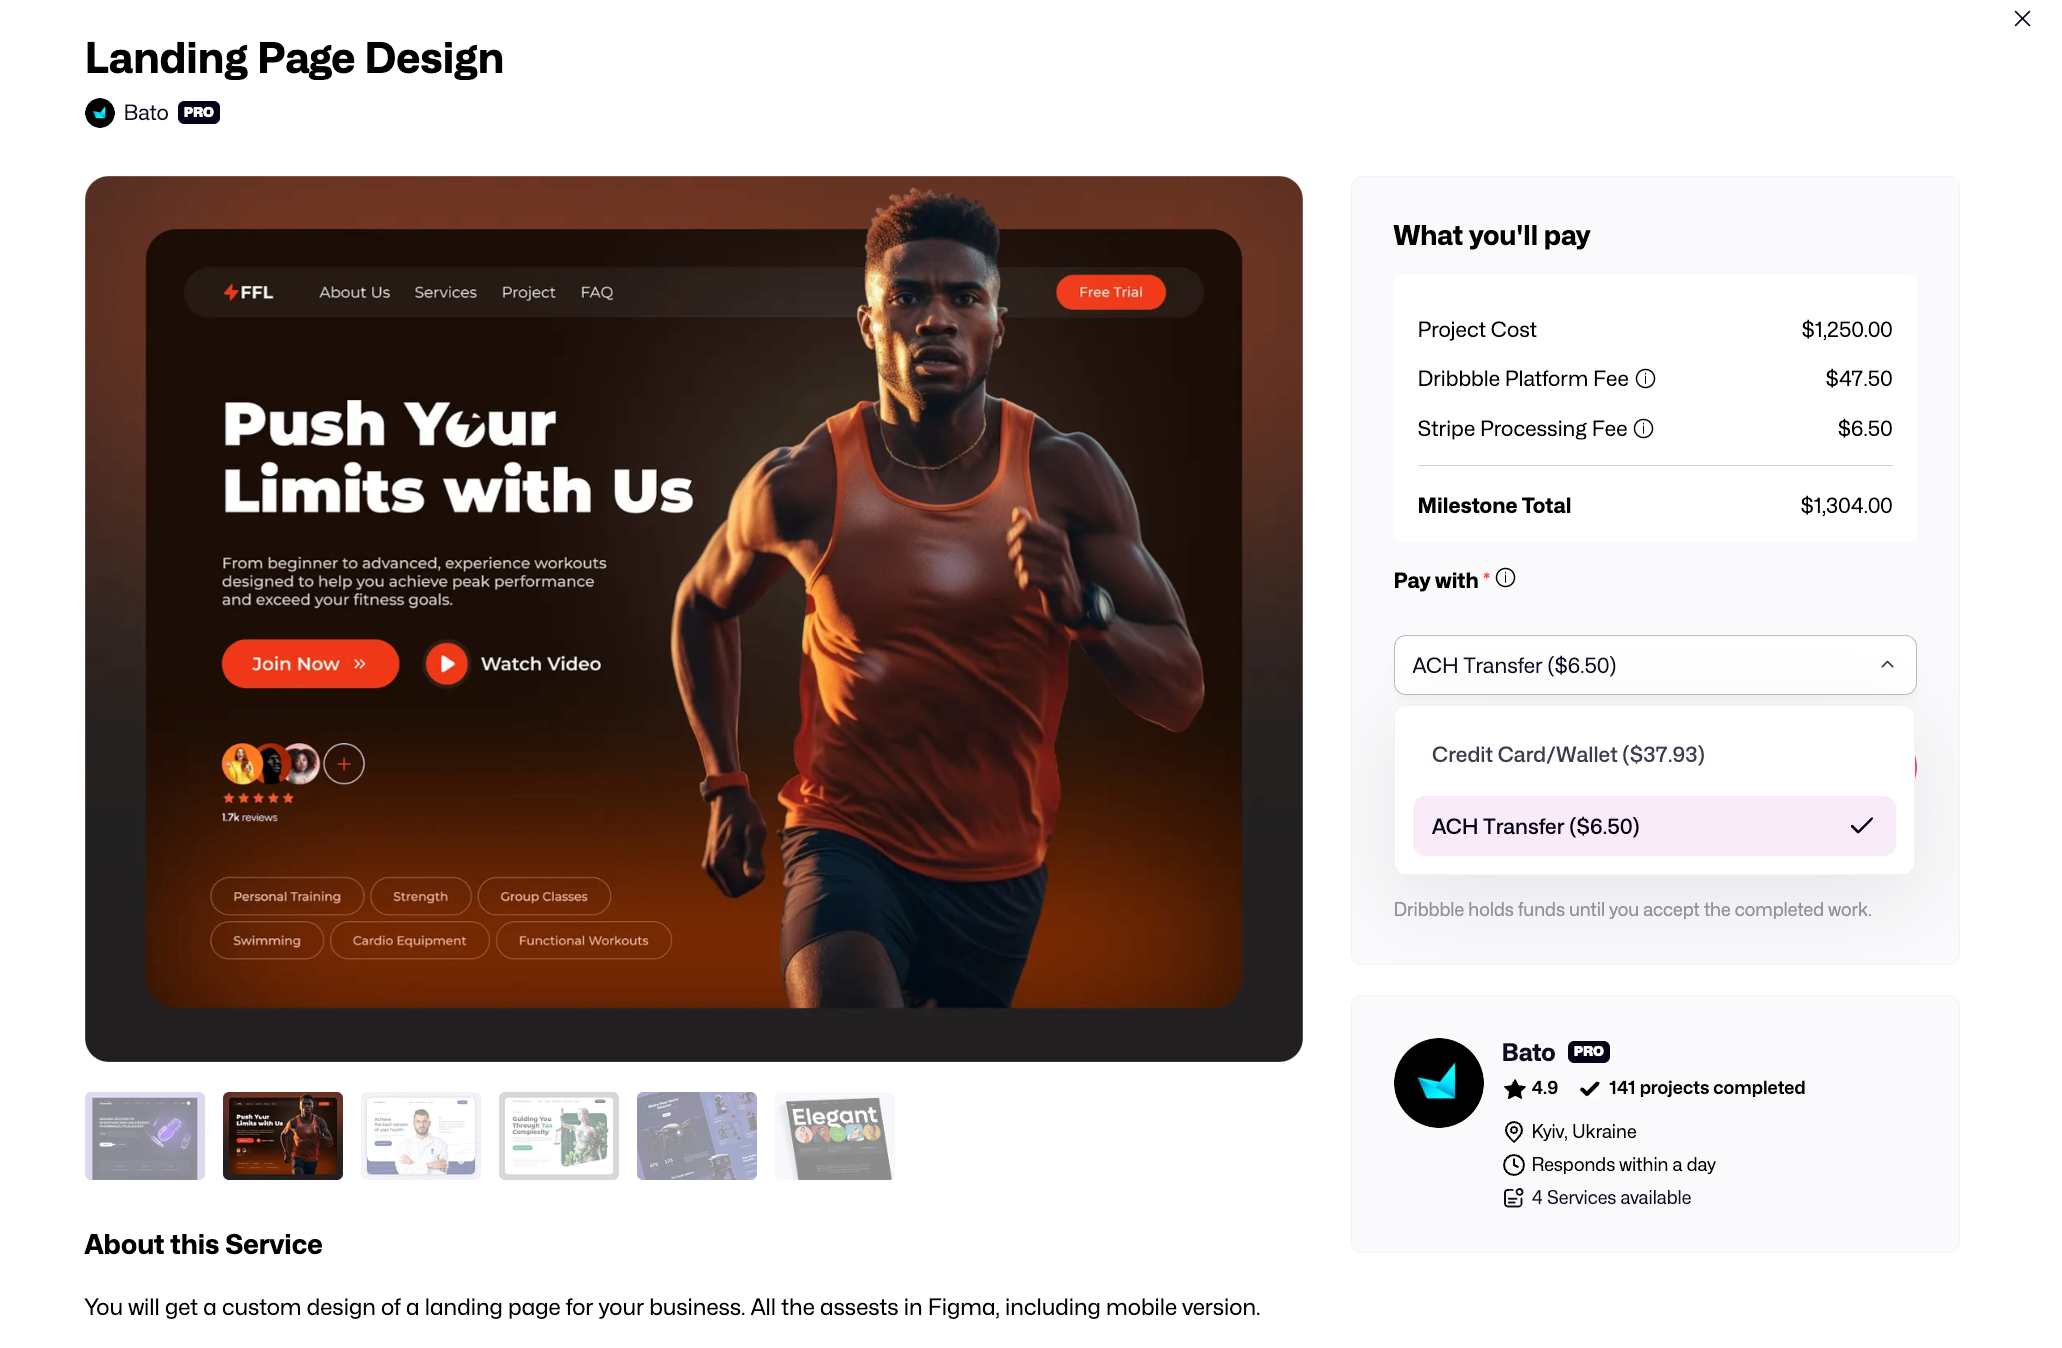
Task: Select the ACH Transfer ($6.50) menu option
Action: (x=1654, y=826)
